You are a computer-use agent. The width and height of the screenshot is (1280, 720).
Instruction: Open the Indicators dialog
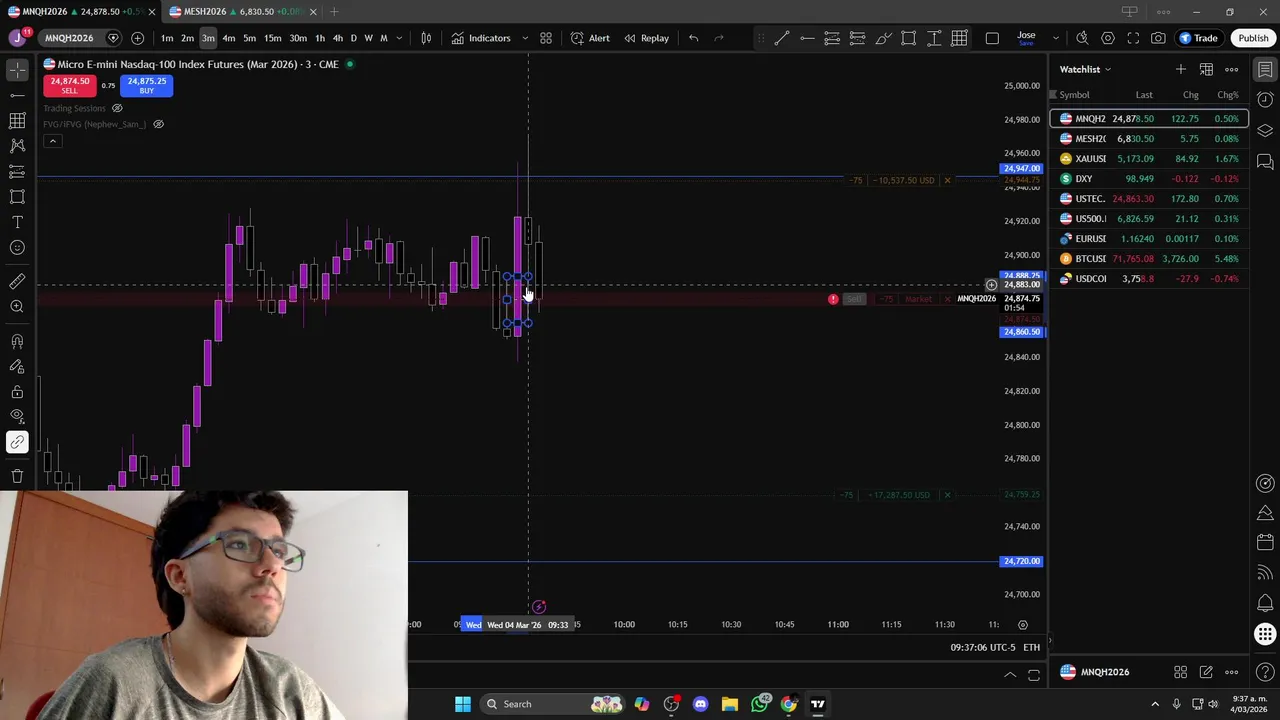(481, 38)
